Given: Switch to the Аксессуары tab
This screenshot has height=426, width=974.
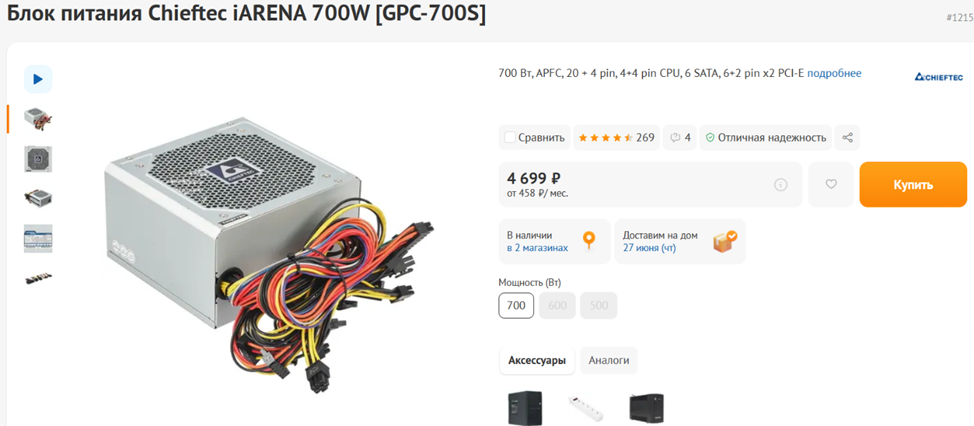Looking at the screenshot, I should 537,360.
